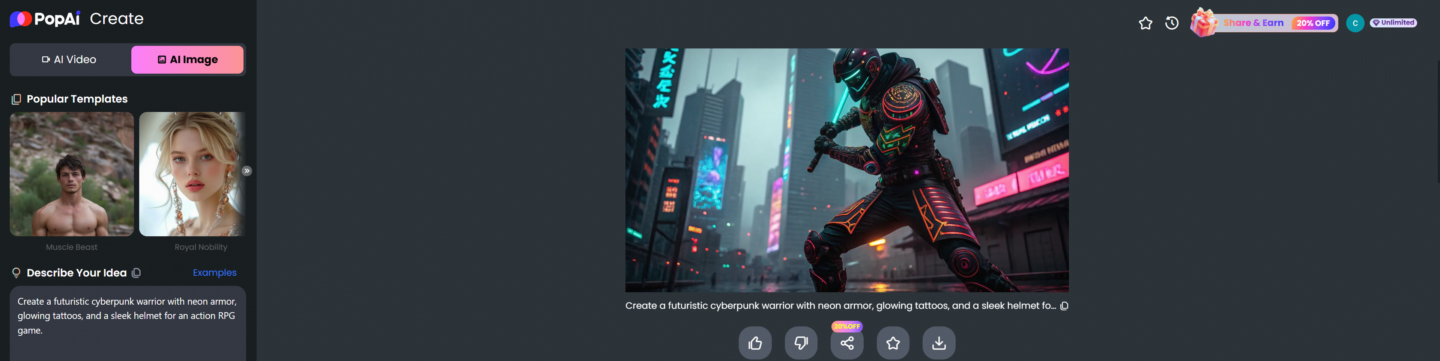
Task: Open the Examples link
Action: tap(214, 273)
